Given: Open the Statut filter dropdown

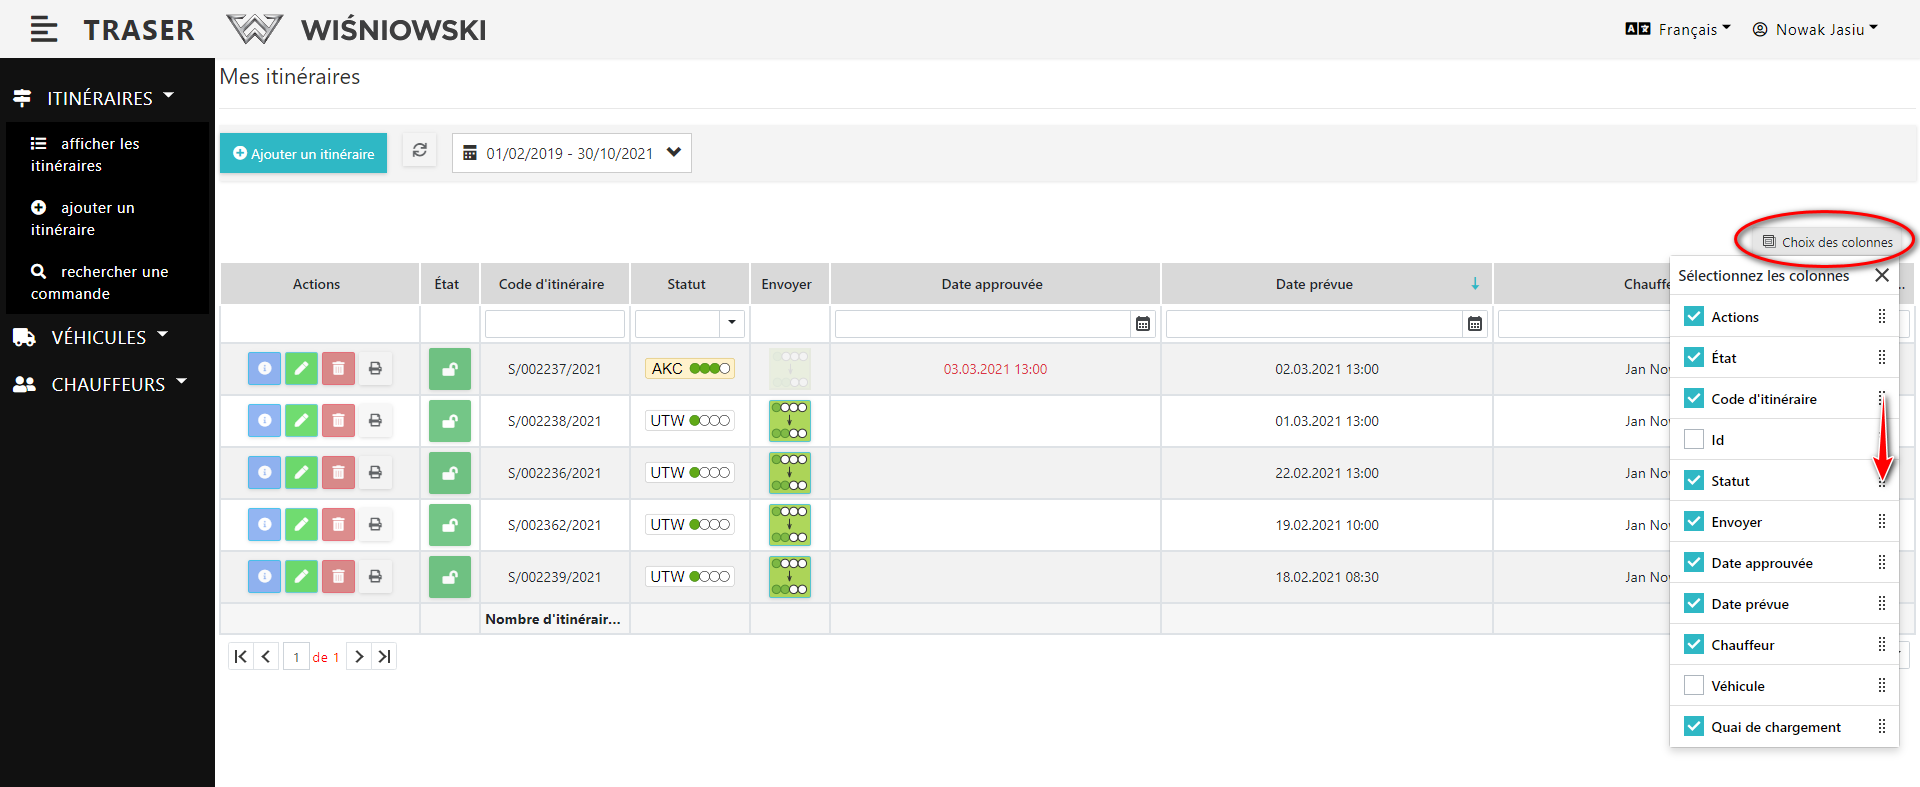Looking at the screenshot, I should pos(731,324).
